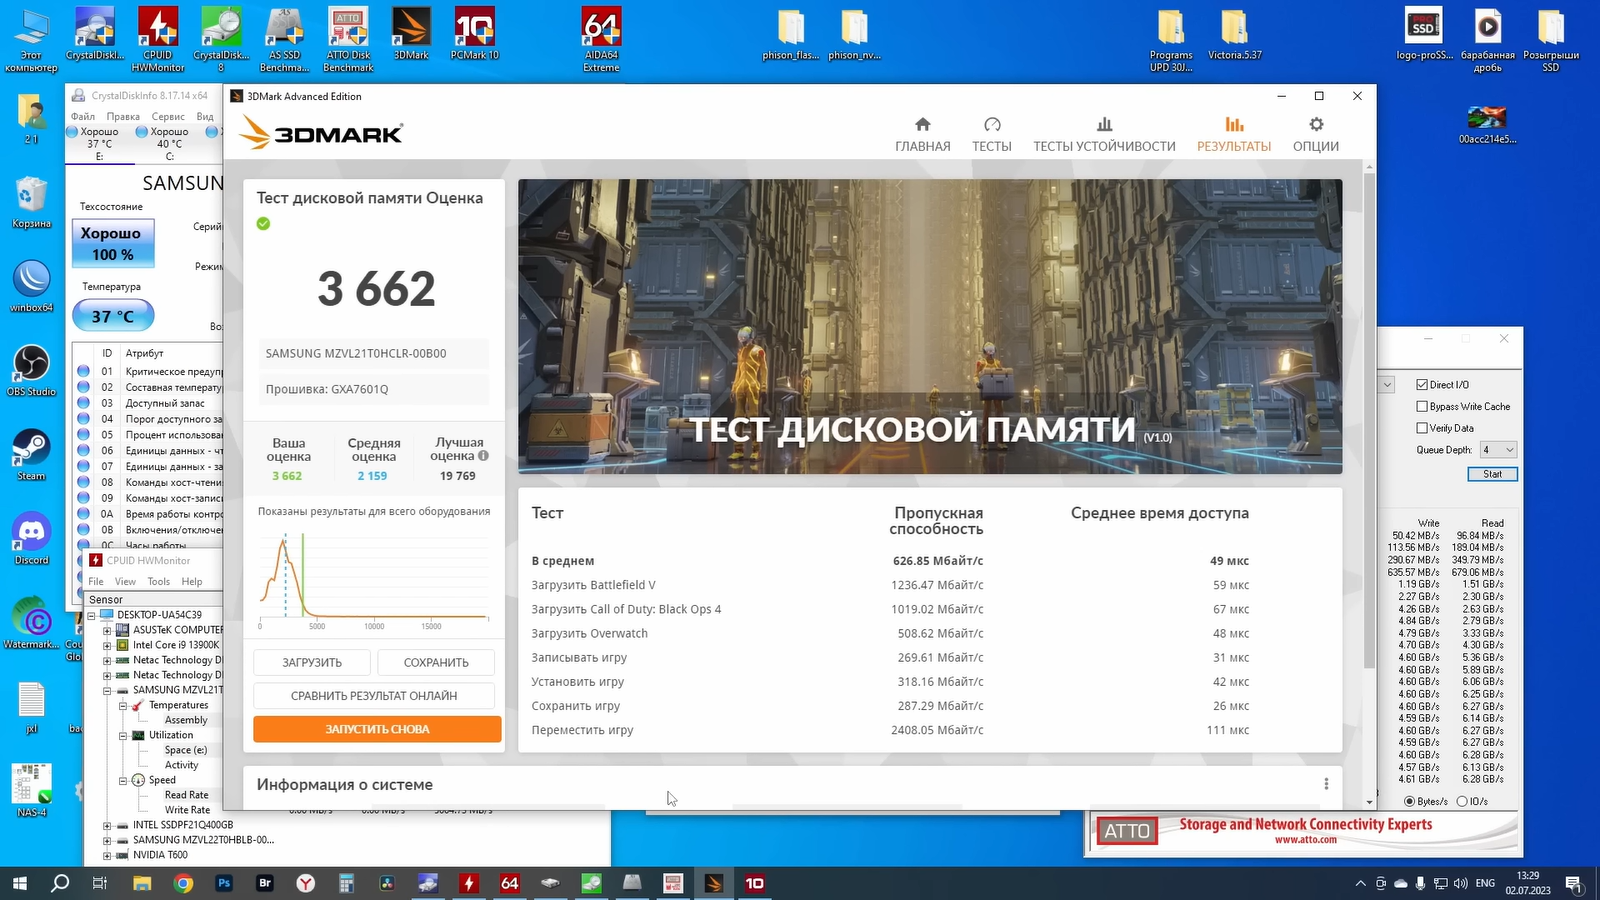Click the СРАВНИТЬ РЕЗУЛЬТАТ ОНЛАЙН button
The image size is (1600, 900).
(x=374, y=696)
